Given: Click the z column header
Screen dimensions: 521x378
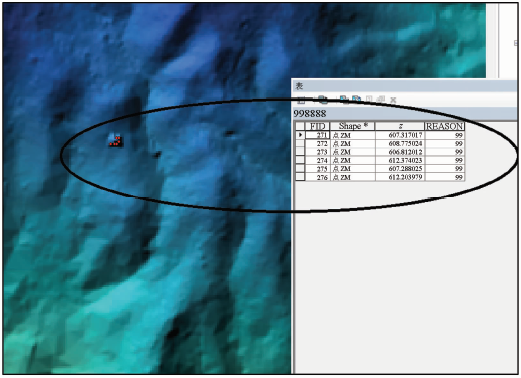Looking at the screenshot, I should (400, 126).
